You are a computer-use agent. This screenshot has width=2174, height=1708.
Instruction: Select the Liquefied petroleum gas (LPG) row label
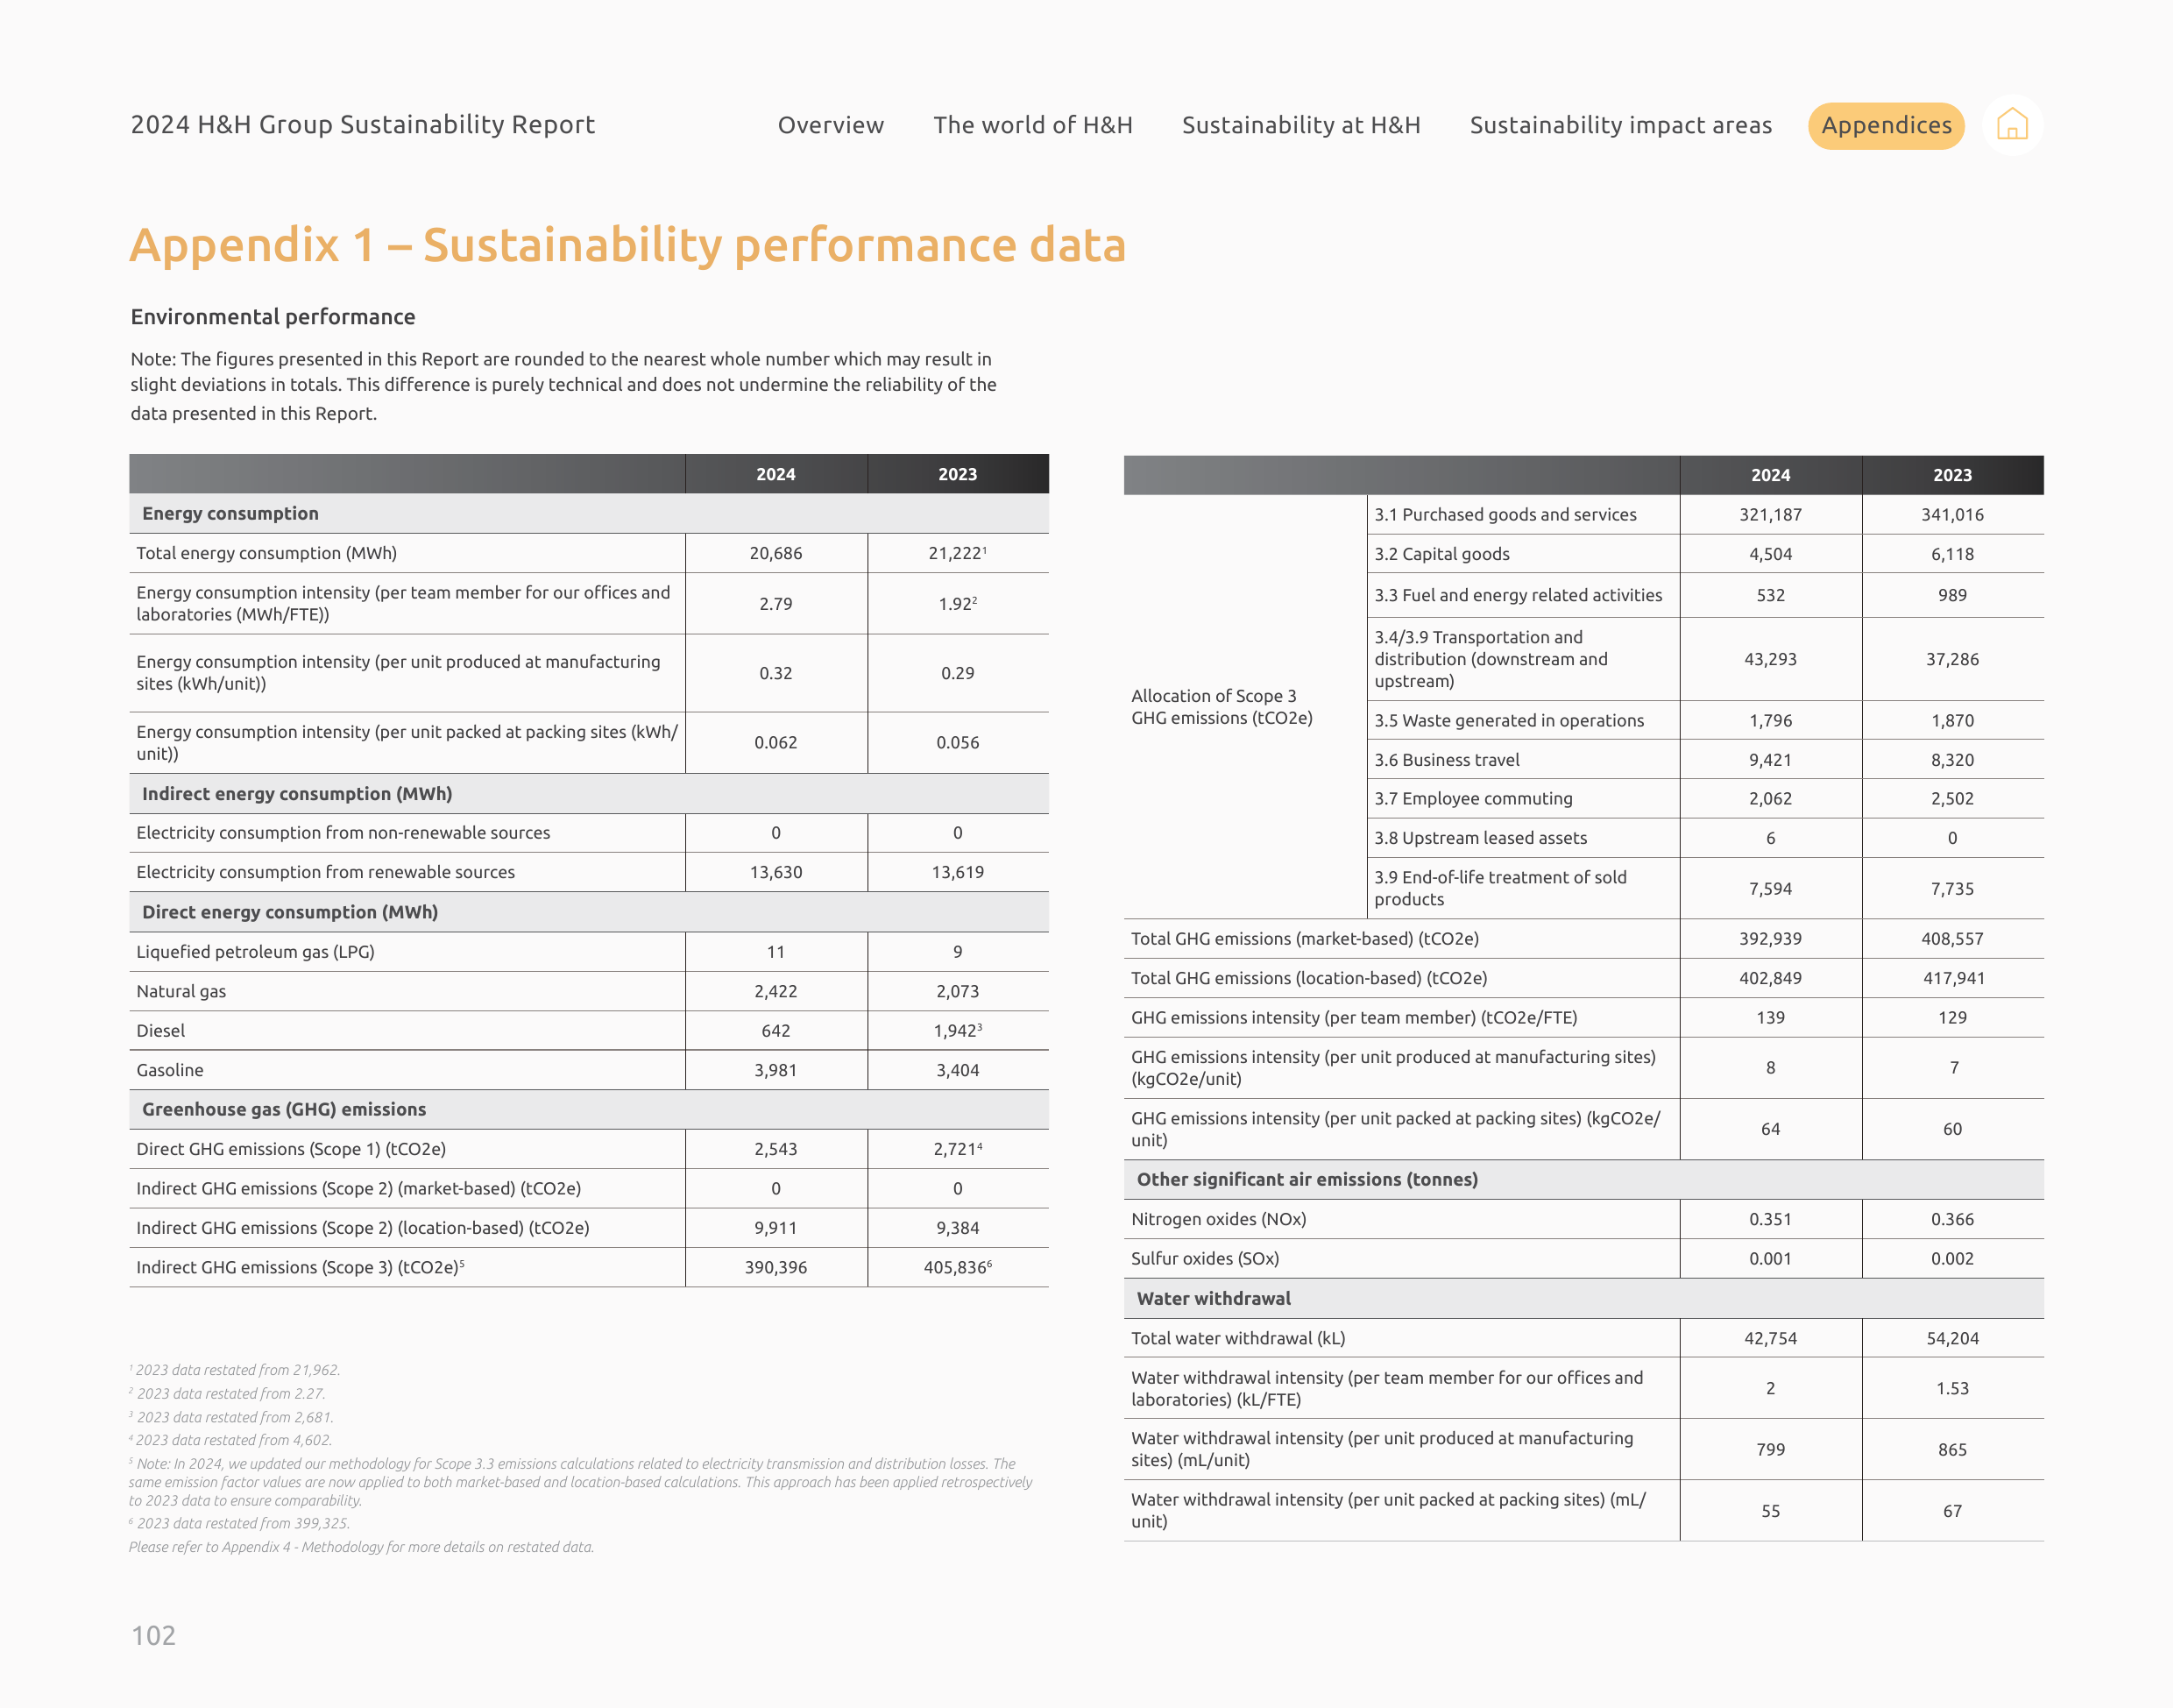[255, 951]
